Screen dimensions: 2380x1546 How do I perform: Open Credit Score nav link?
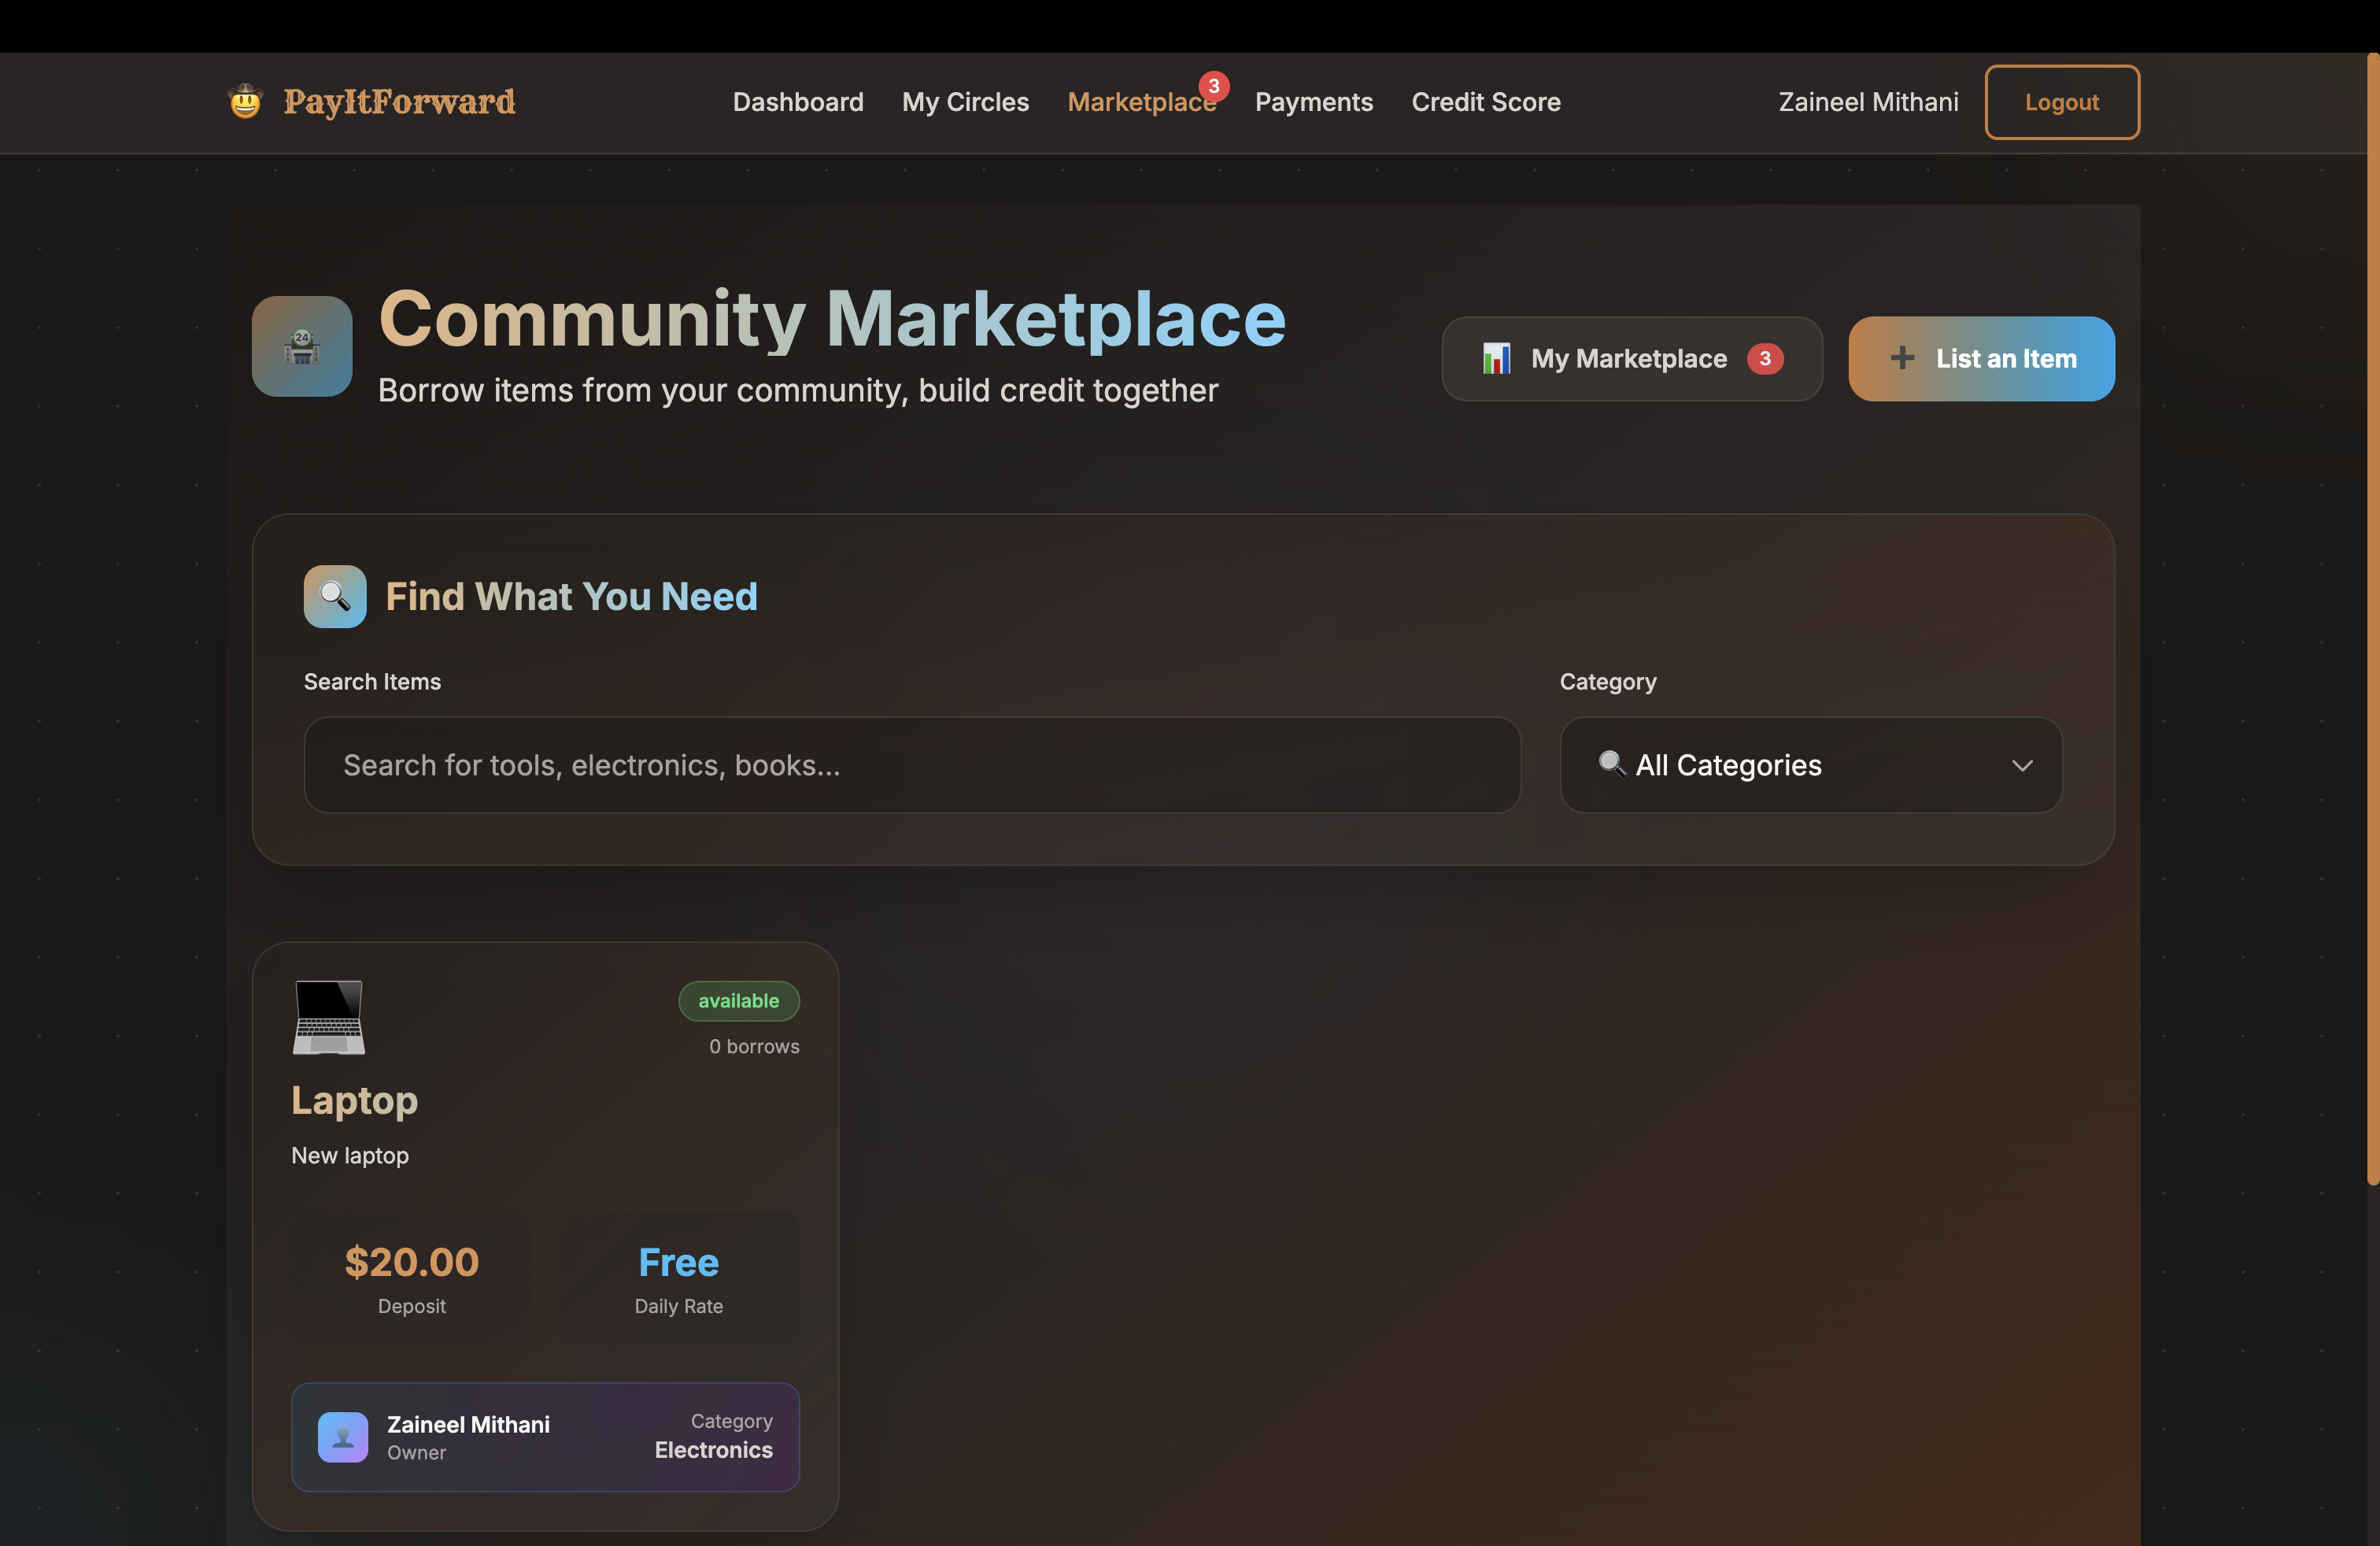coord(1485,102)
